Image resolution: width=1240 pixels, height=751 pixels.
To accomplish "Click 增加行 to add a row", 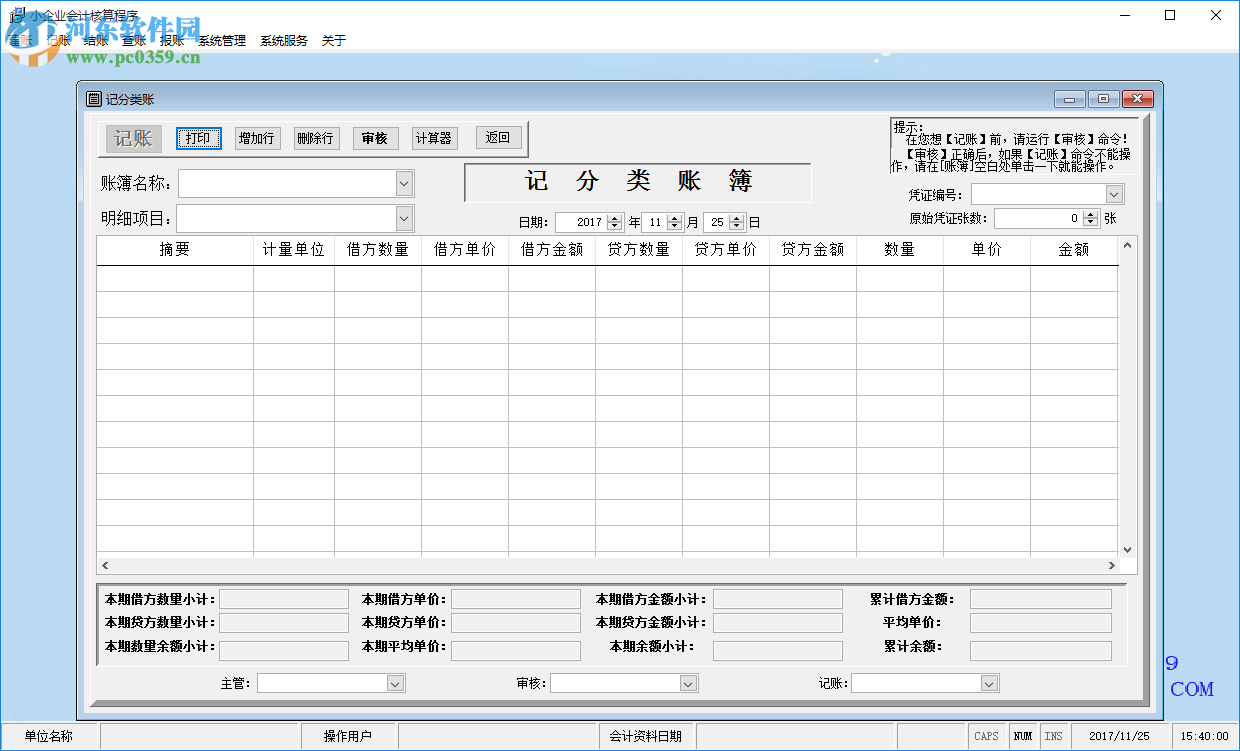I will click(x=256, y=138).
